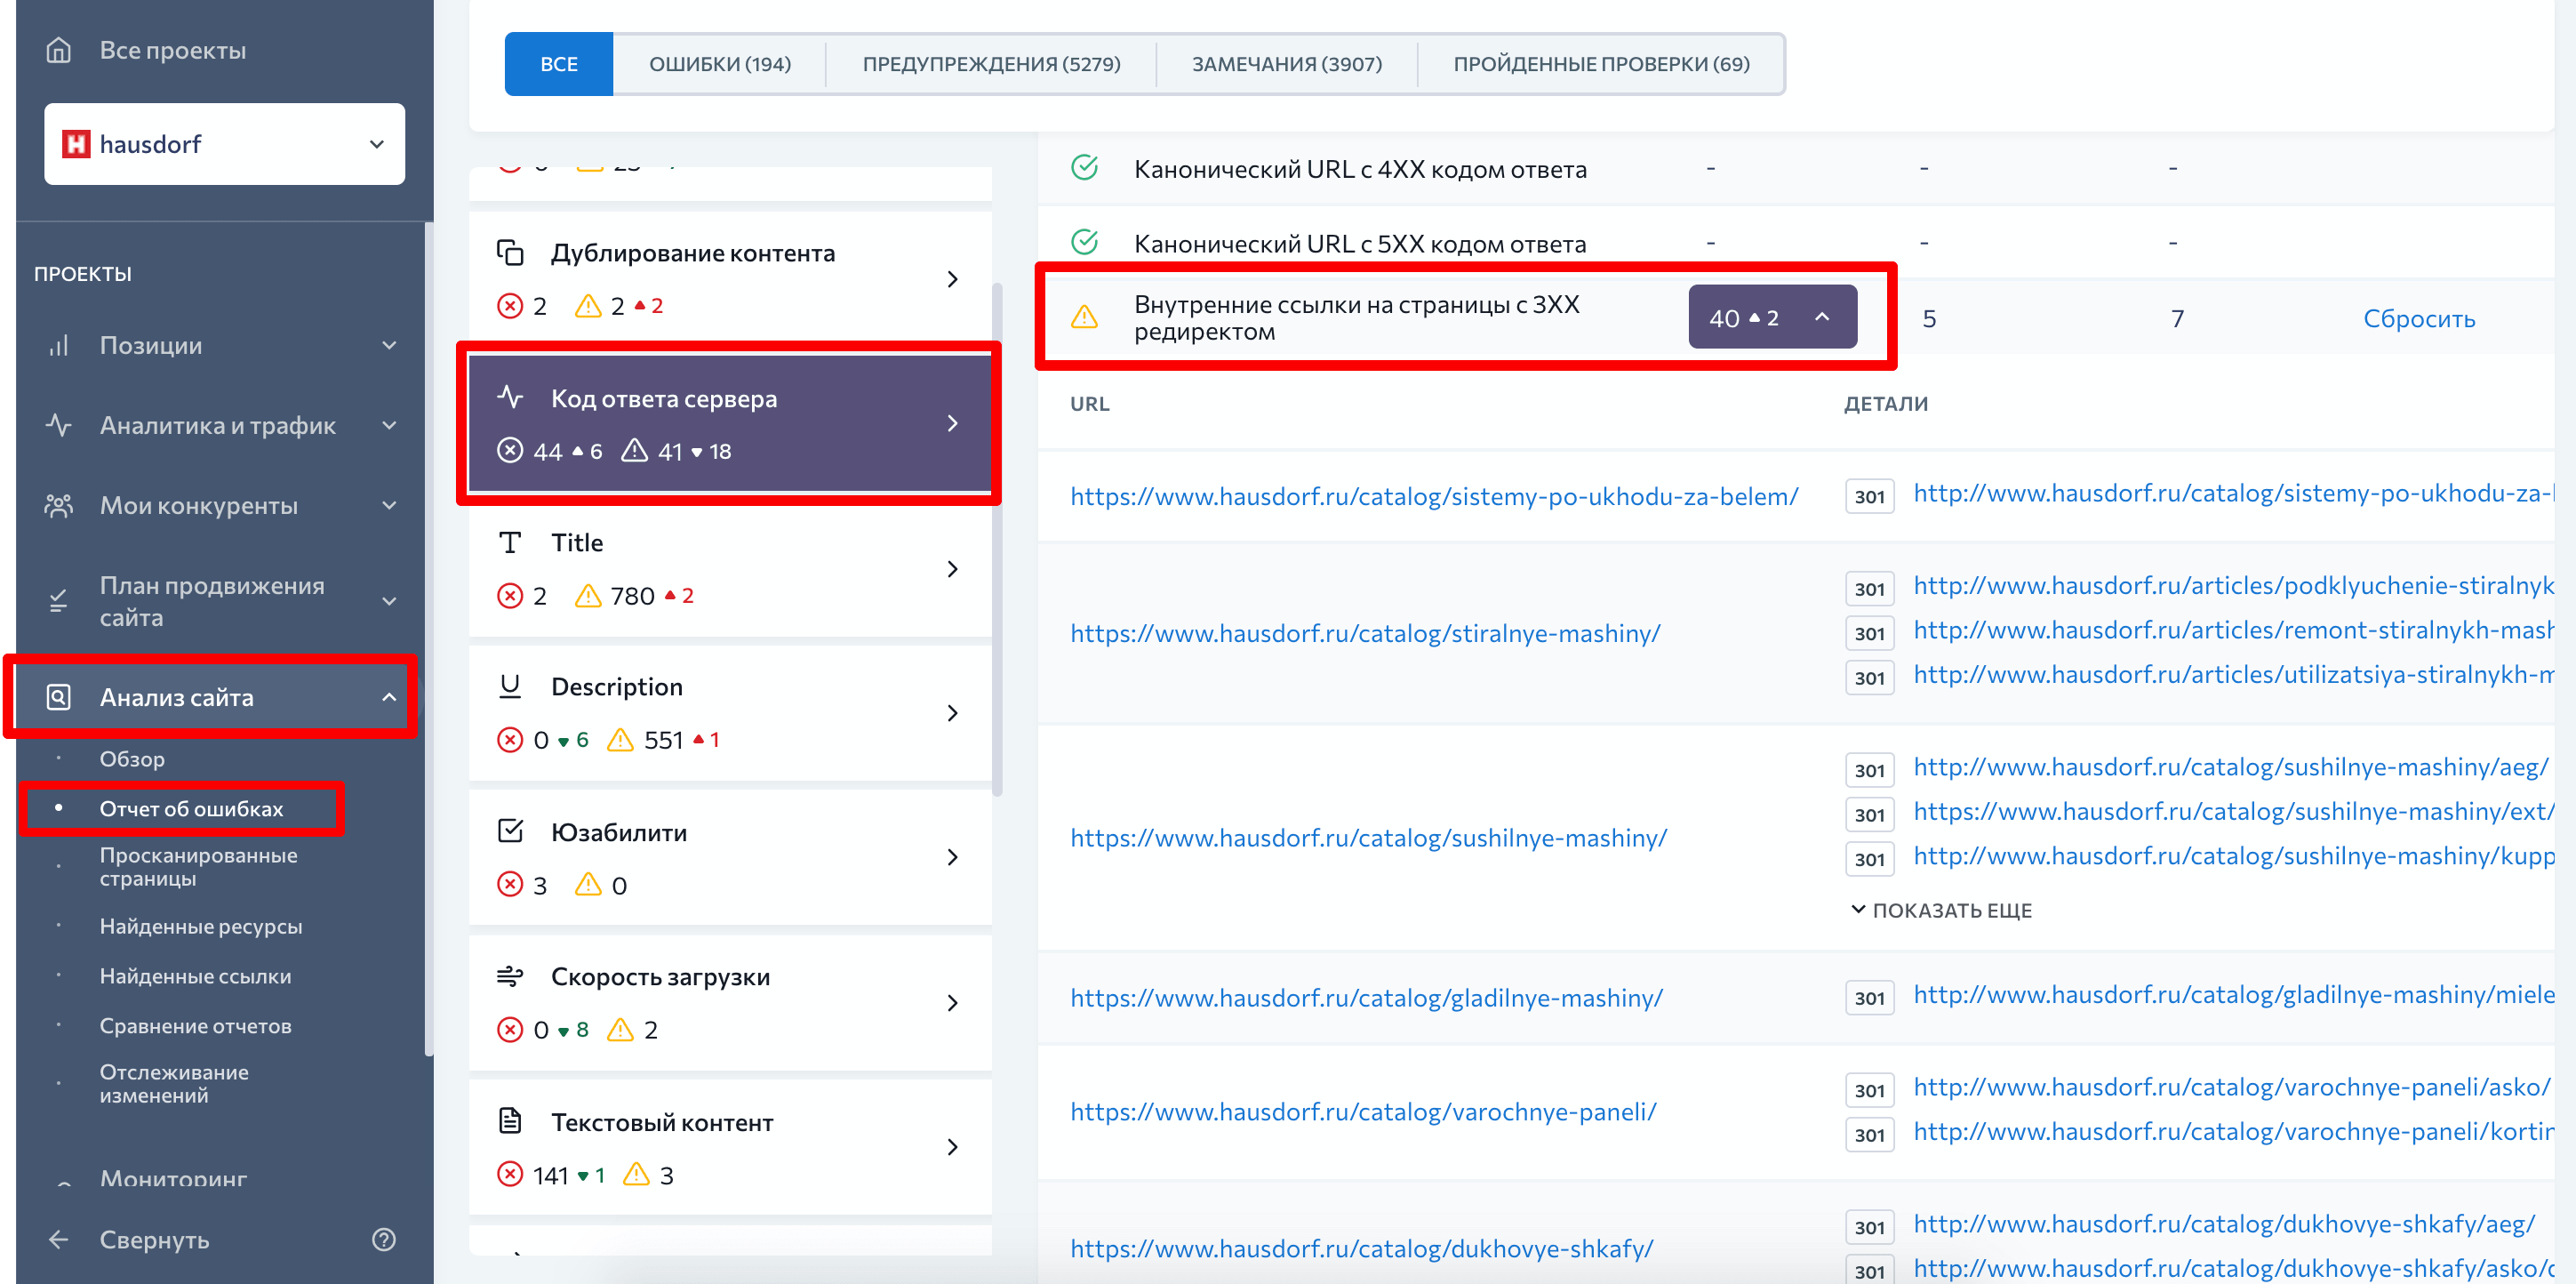Screen dimensions: 2576x1284
Task: Open Скорость загрузки category arrow
Action: [x=952, y=1003]
